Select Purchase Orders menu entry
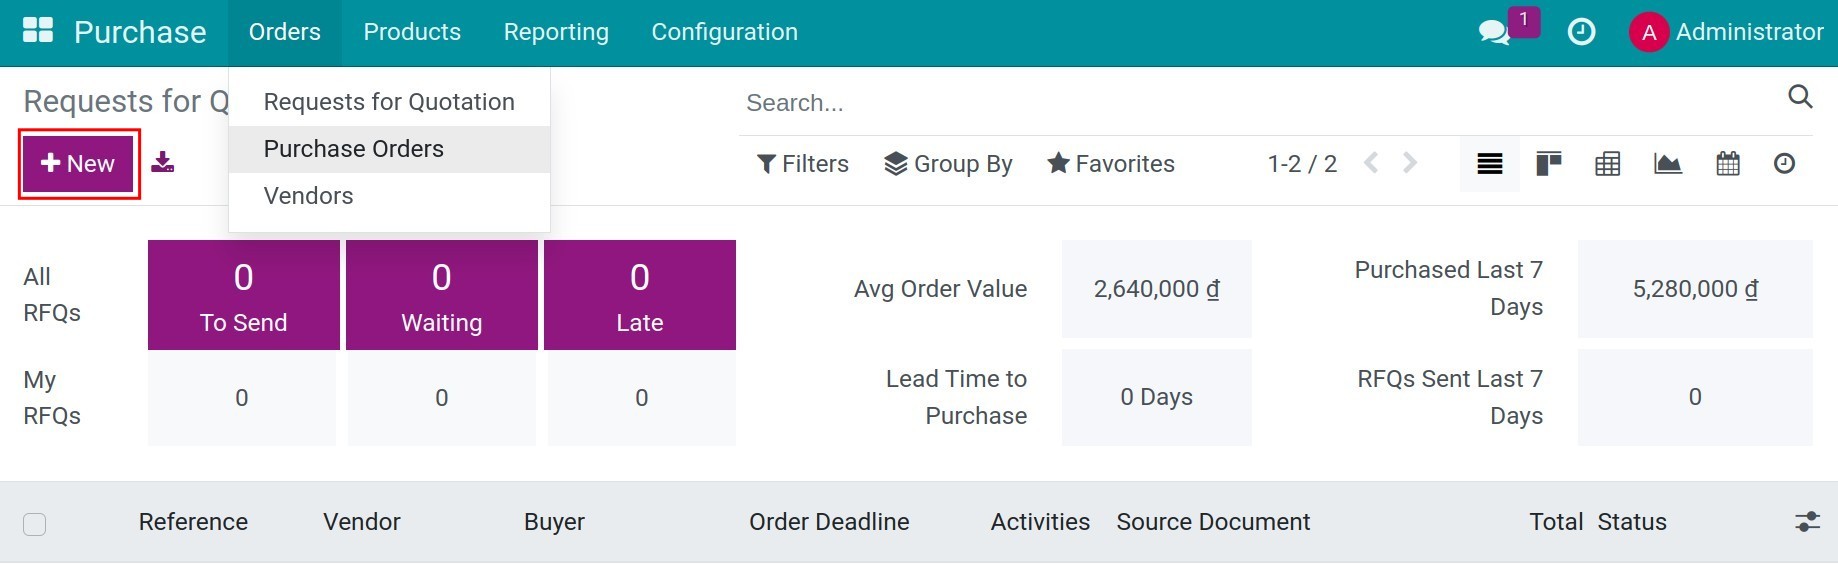The image size is (1838, 565). point(389,149)
